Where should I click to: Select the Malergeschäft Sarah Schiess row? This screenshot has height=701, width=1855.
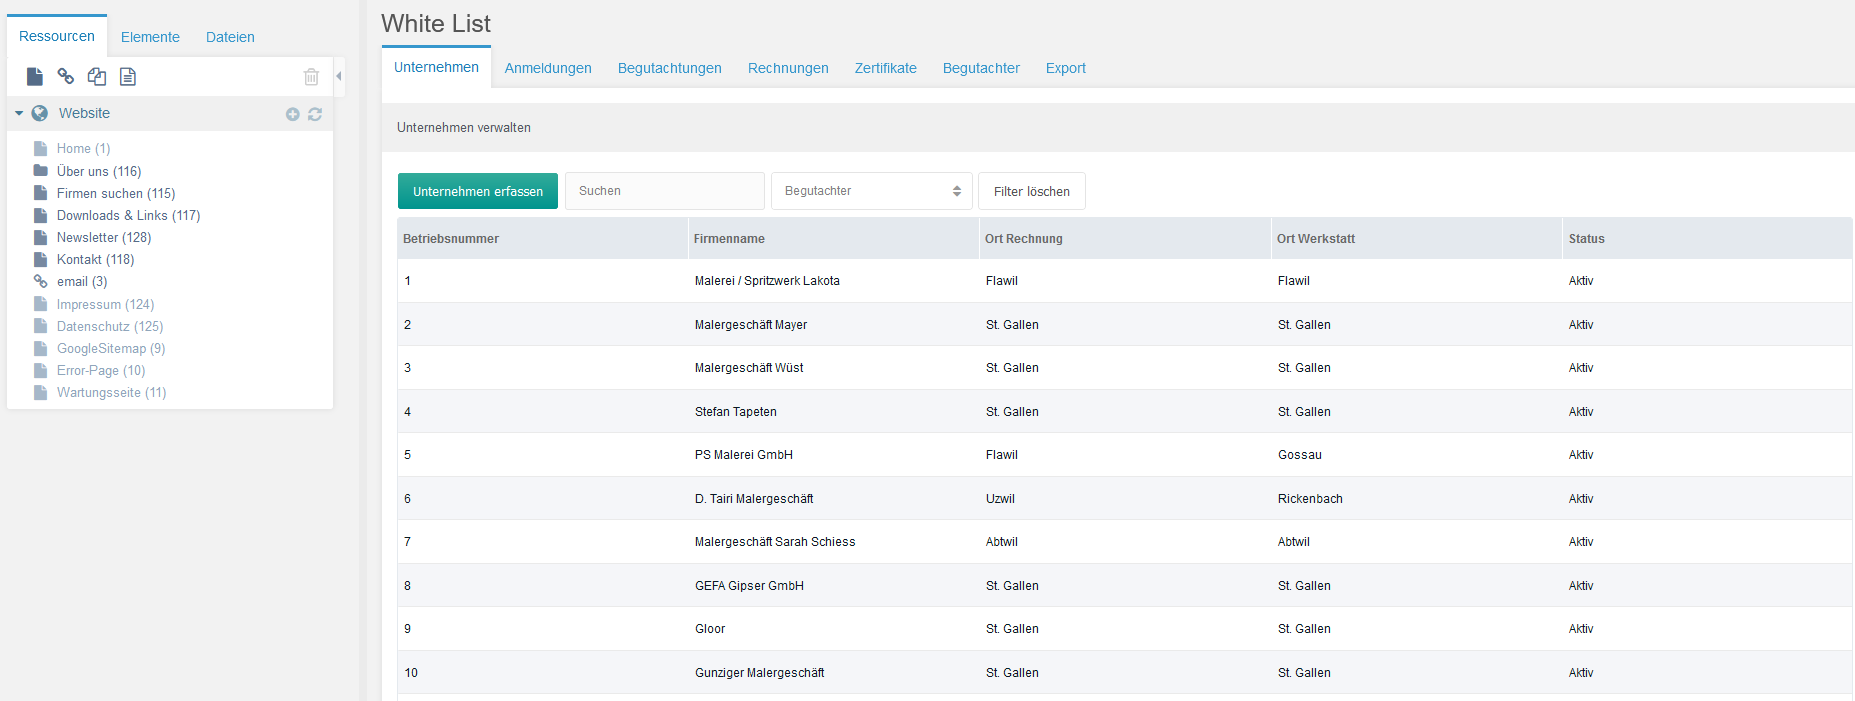click(x=775, y=542)
